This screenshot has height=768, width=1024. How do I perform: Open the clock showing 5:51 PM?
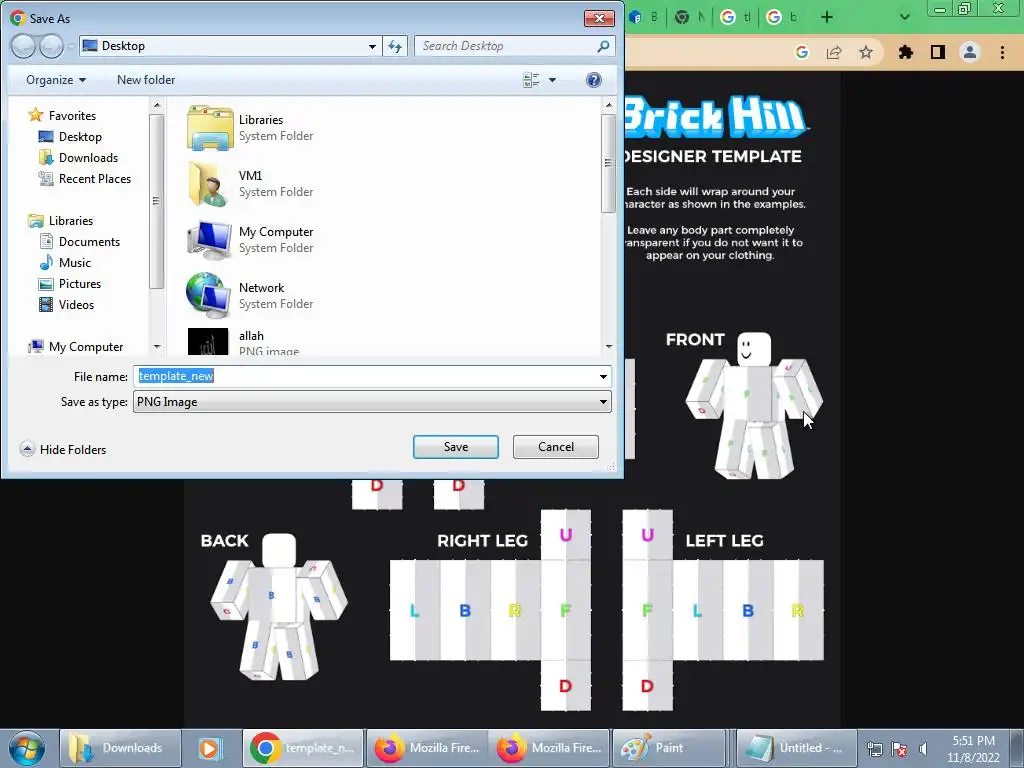(973, 749)
